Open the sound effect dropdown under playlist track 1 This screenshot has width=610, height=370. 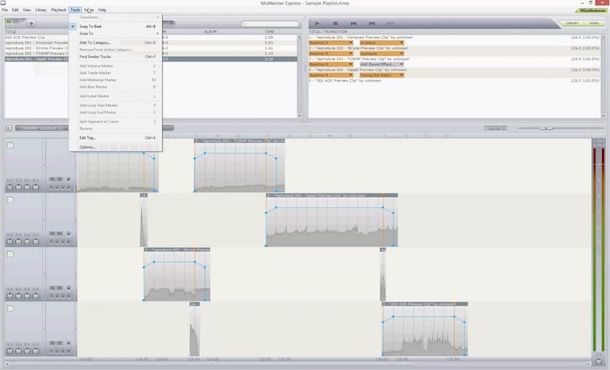(382, 43)
